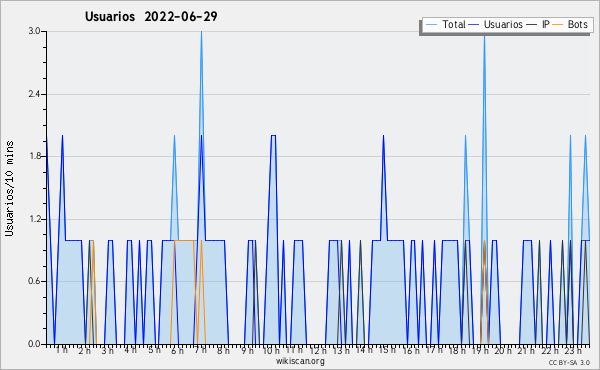Click the '1 h' x-axis label

[x=62, y=350]
